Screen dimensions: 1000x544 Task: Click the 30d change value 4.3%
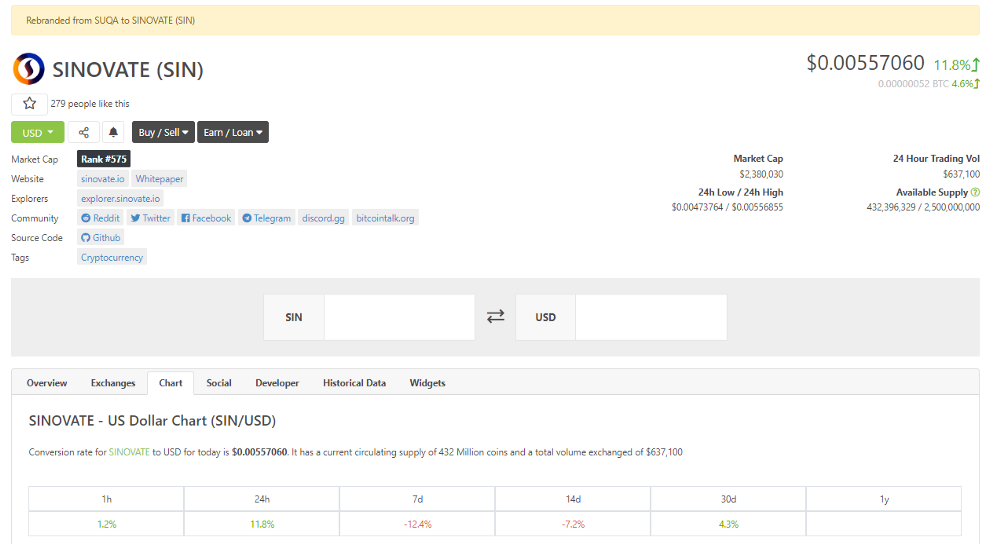point(728,524)
